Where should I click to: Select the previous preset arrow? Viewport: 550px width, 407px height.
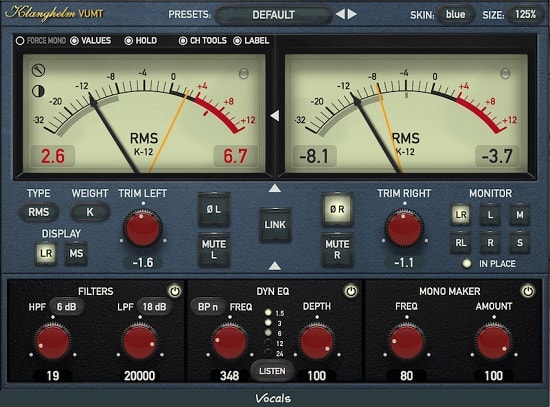coord(340,14)
